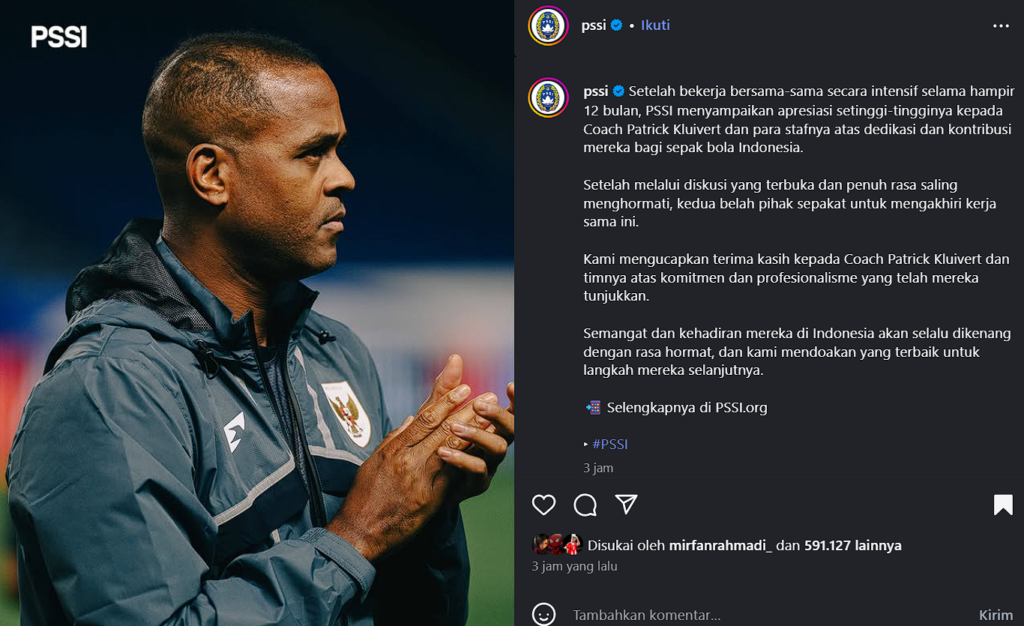
Task: Open emoji picker smiley icon
Action: coord(543,615)
